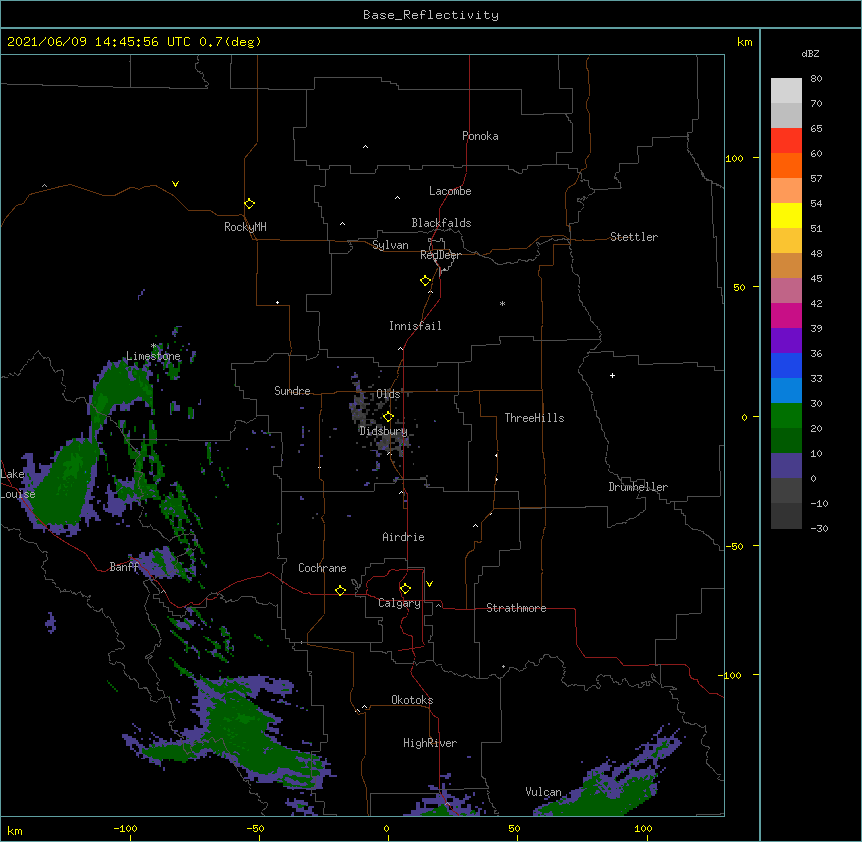Screen dimensions: 862x842
Task: Pick the purple 39 dBZ legend swatch
Action: pyautogui.click(x=786, y=341)
